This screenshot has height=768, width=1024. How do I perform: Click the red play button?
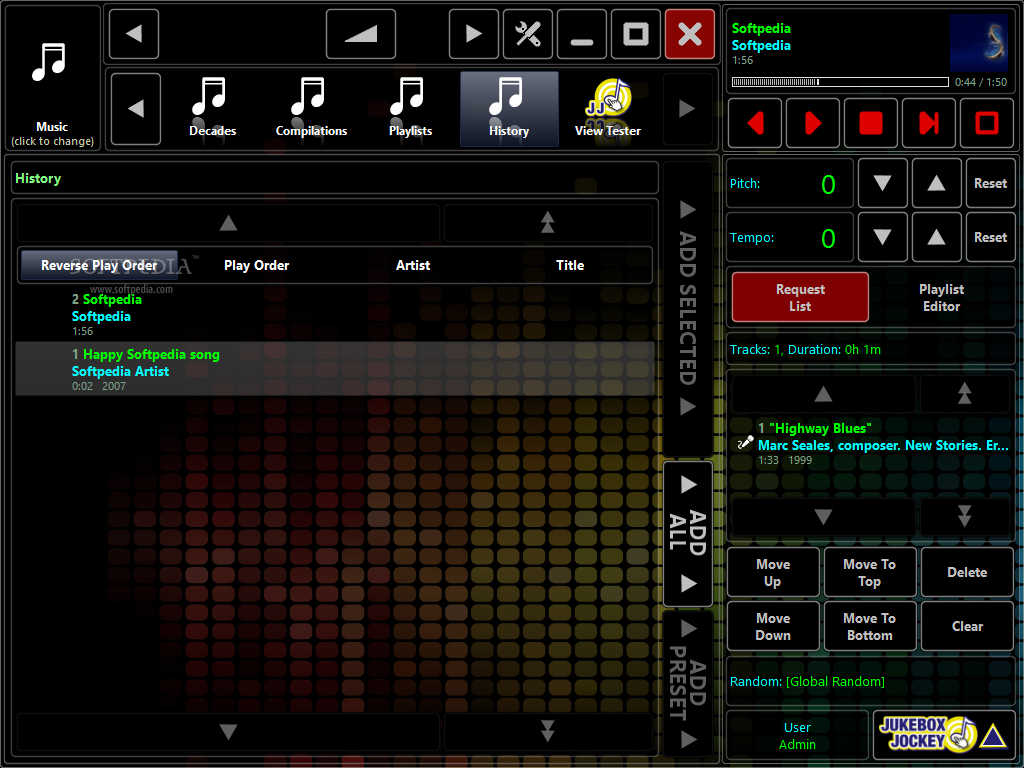pos(813,123)
